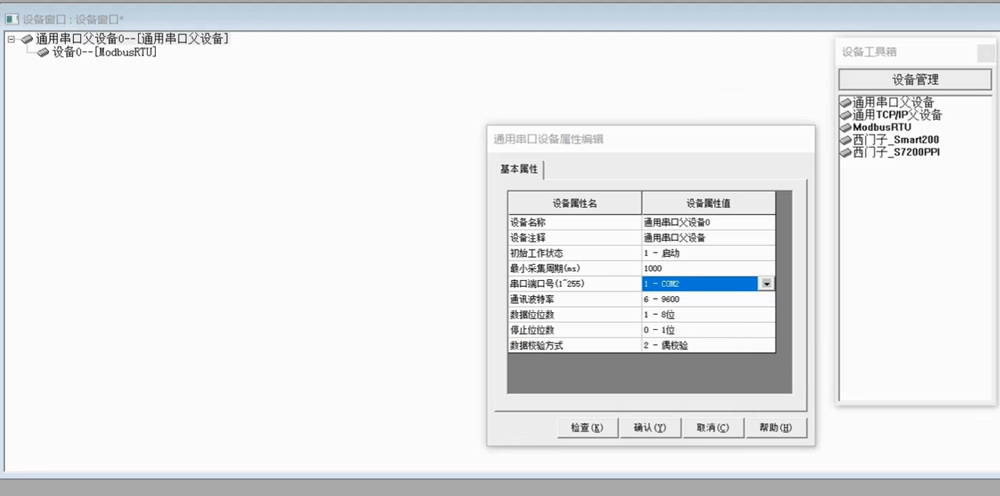Collapse the 通用串口父设备0 tree node

[x=11, y=39]
